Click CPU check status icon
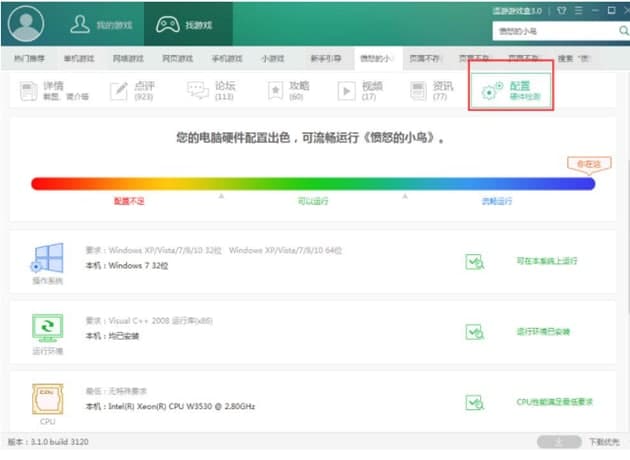This screenshot has height=460, width=630. click(474, 402)
